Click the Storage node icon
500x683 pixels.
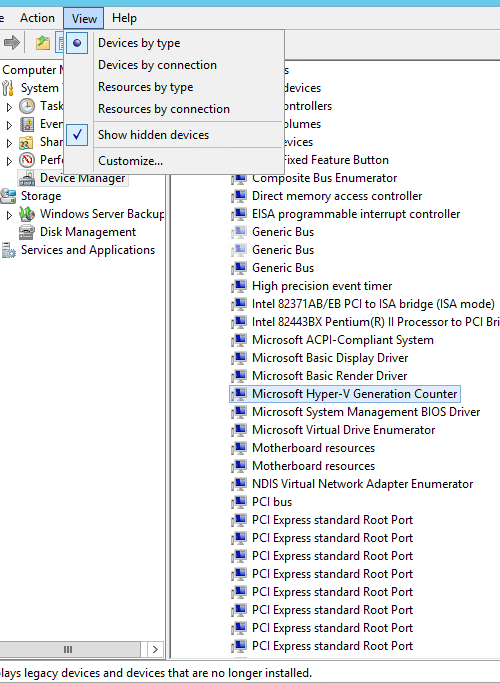8,196
